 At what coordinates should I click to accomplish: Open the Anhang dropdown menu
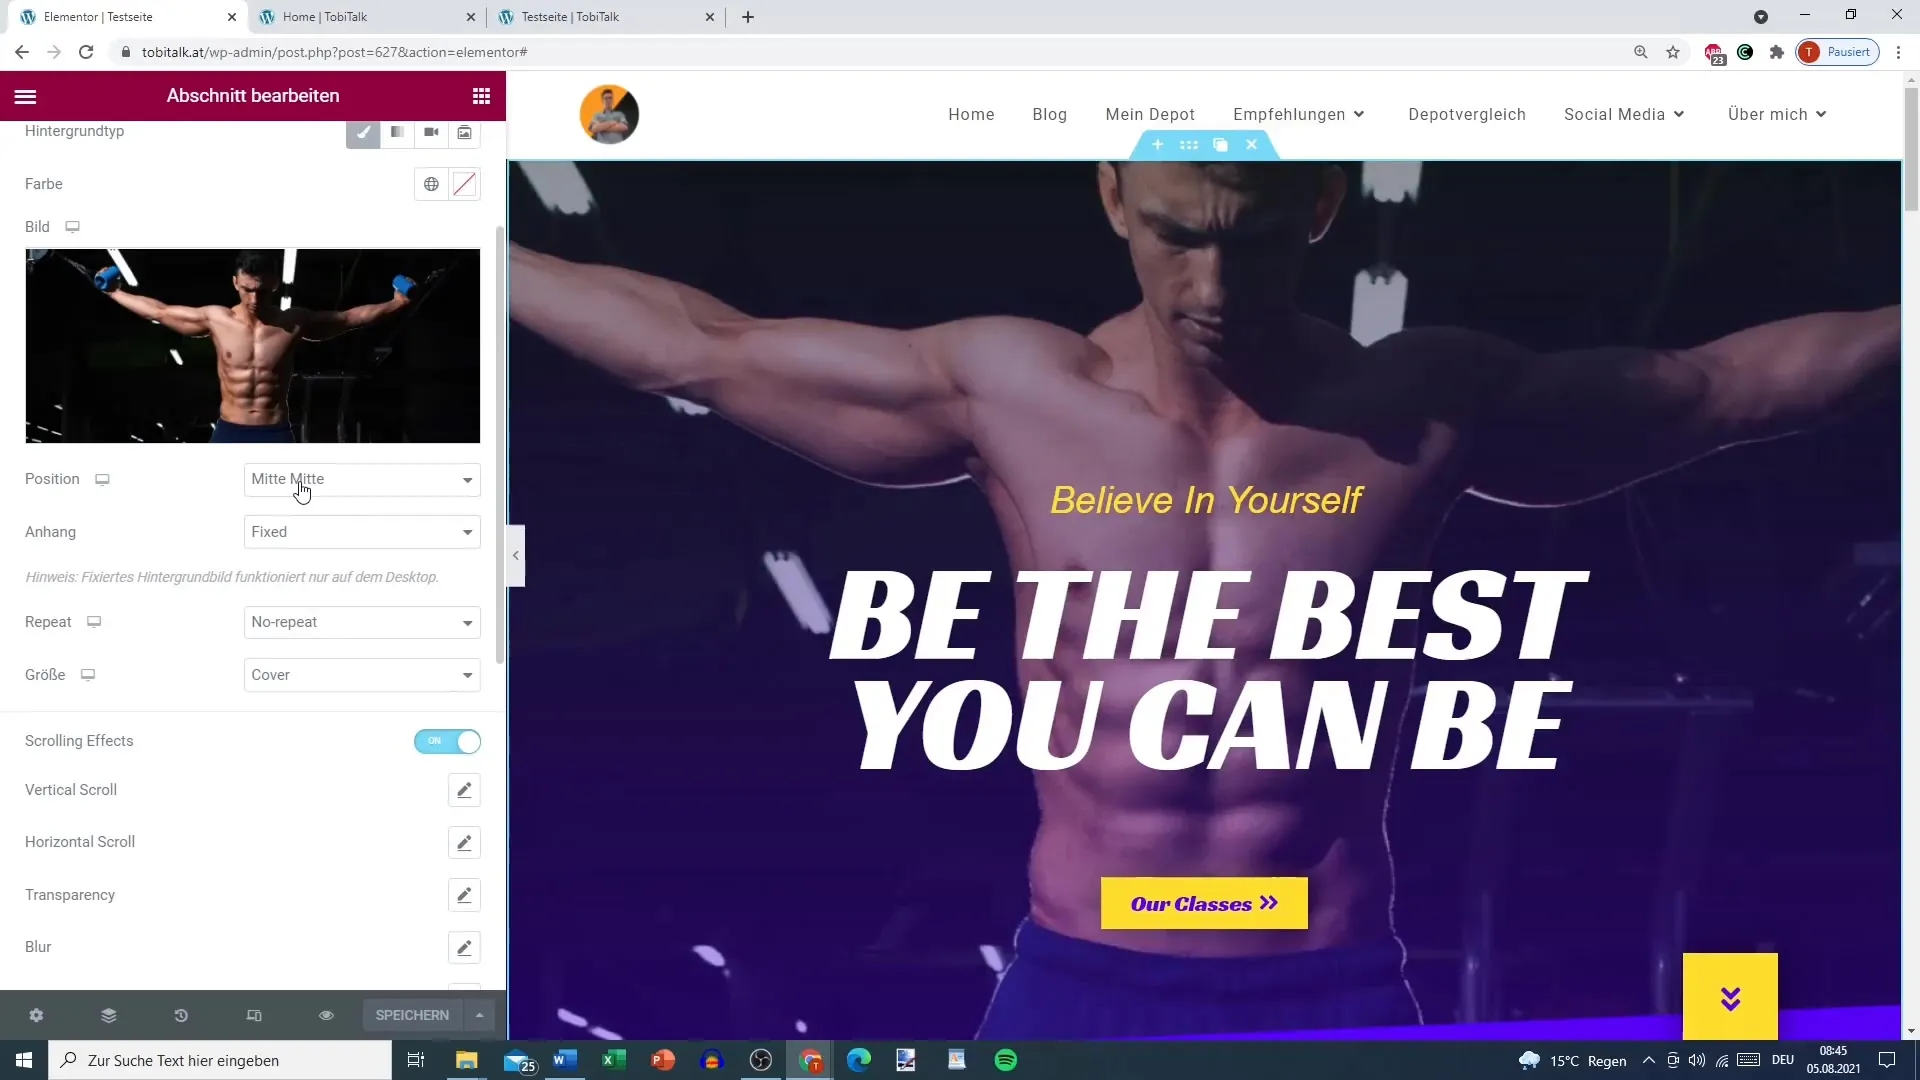tap(361, 531)
